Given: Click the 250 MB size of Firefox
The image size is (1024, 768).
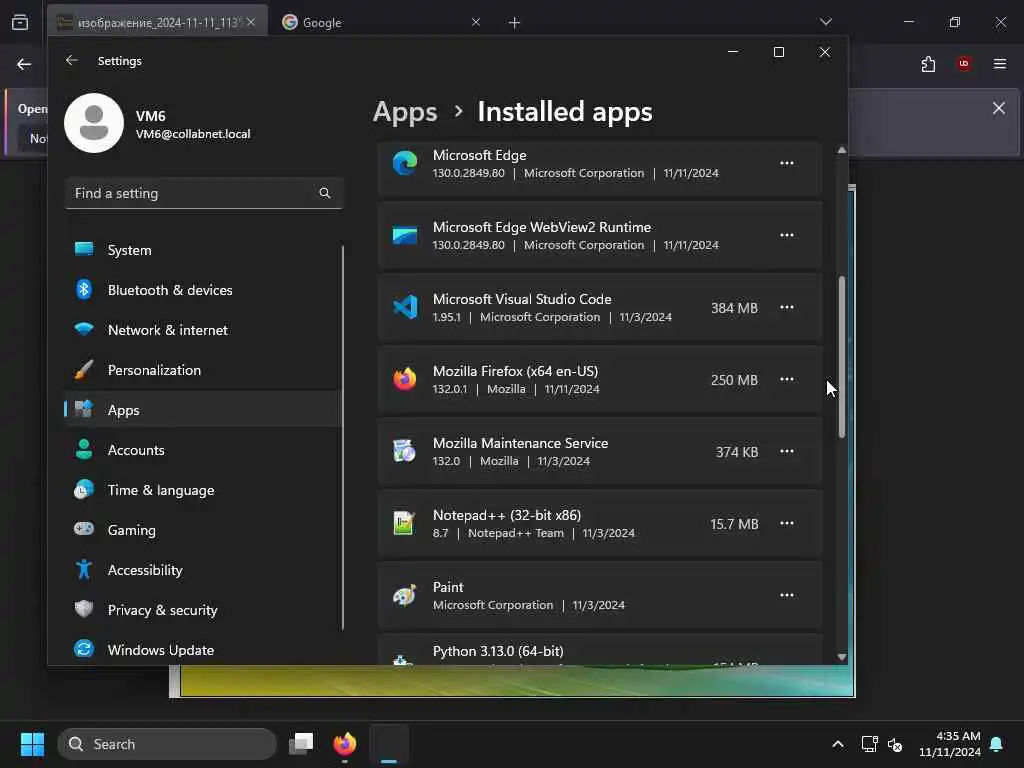Looking at the screenshot, I should [734, 379].
